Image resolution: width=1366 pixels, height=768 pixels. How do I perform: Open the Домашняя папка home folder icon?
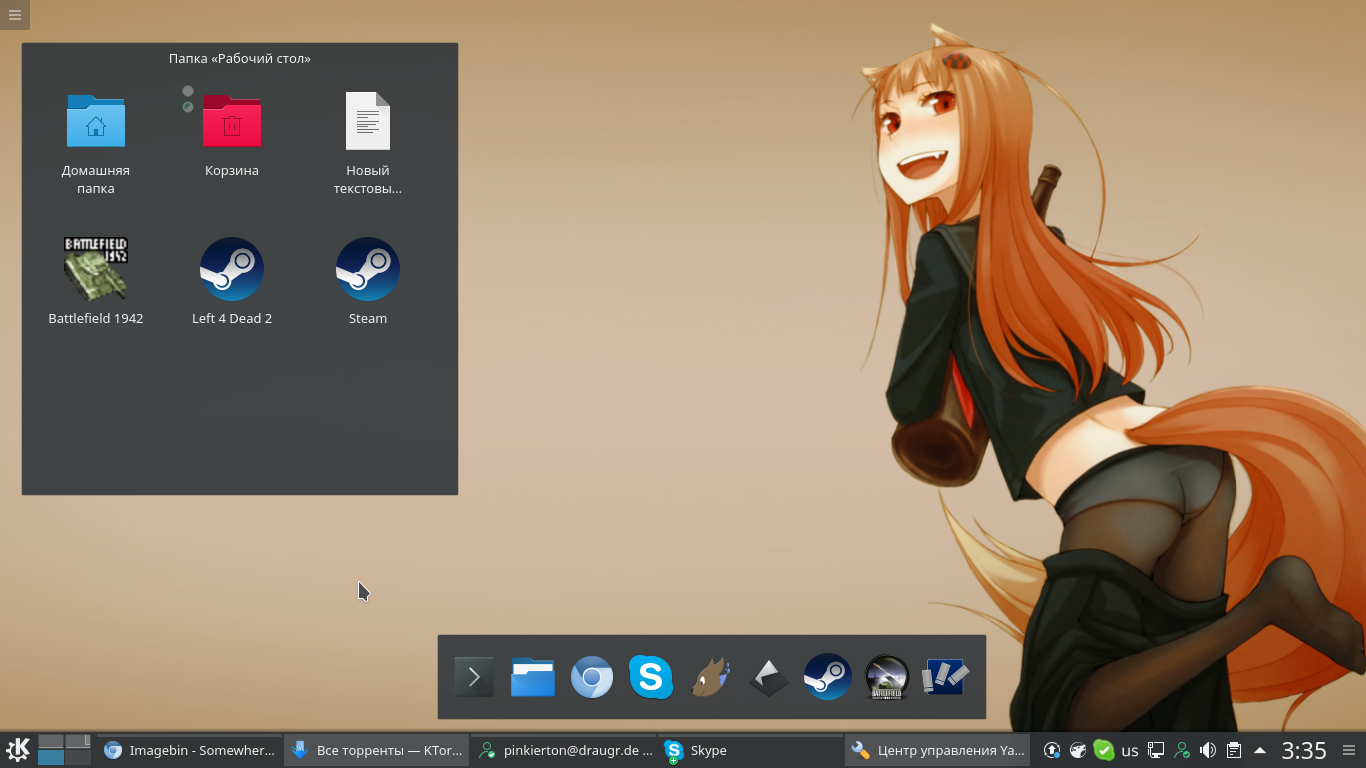click(96, 121)
